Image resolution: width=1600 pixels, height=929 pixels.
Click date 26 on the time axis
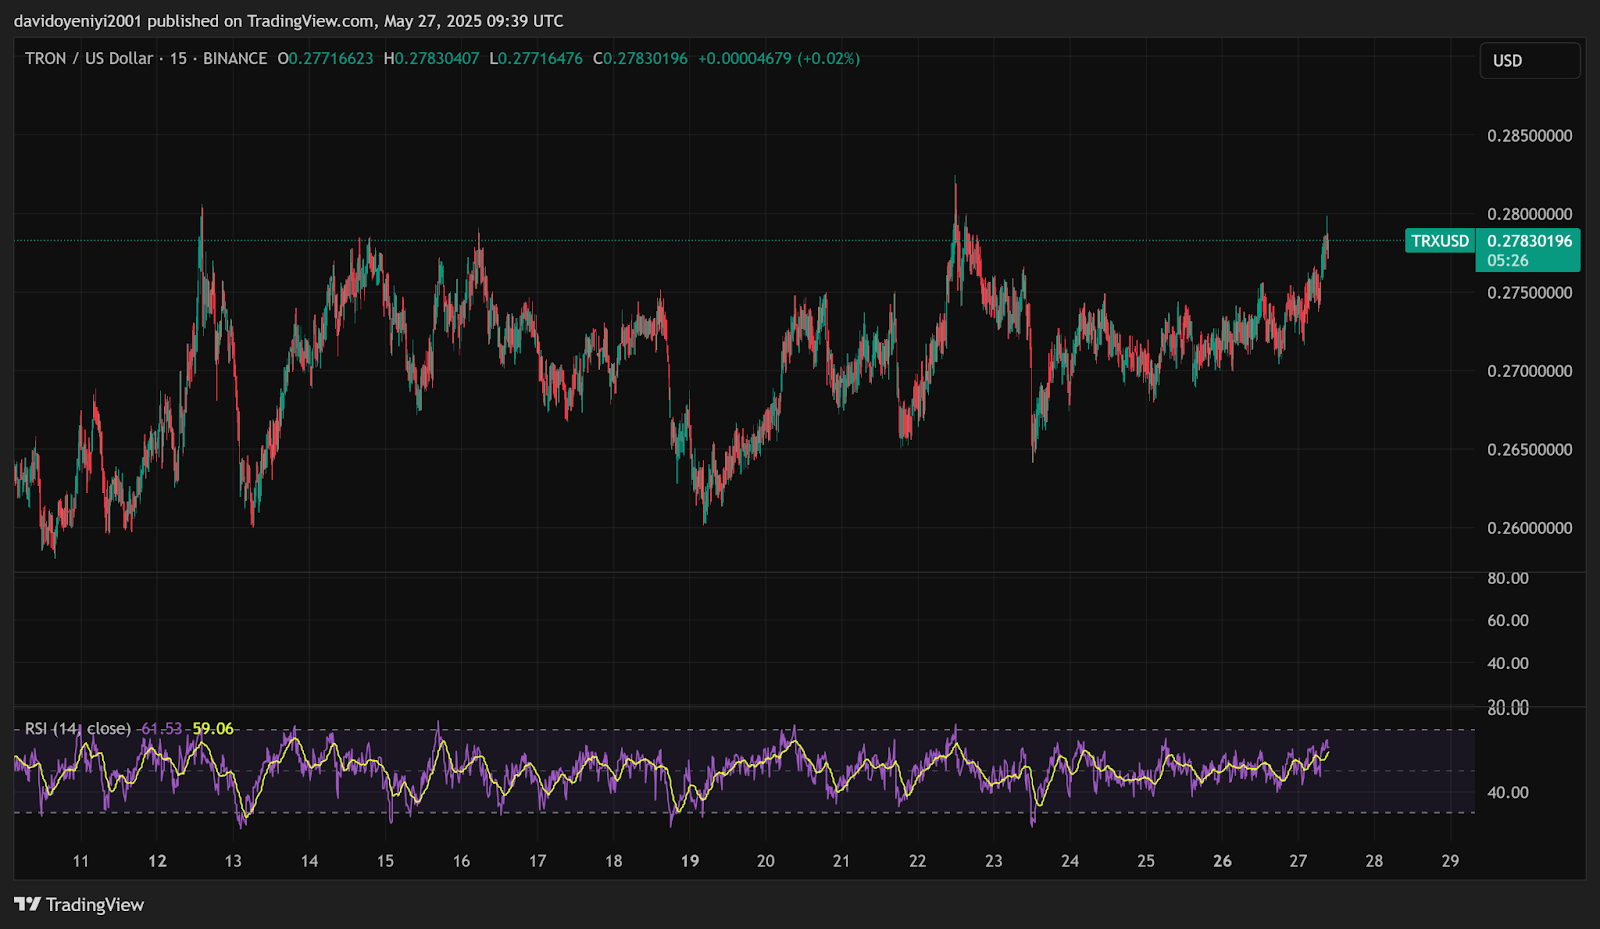coord(1222,861)
